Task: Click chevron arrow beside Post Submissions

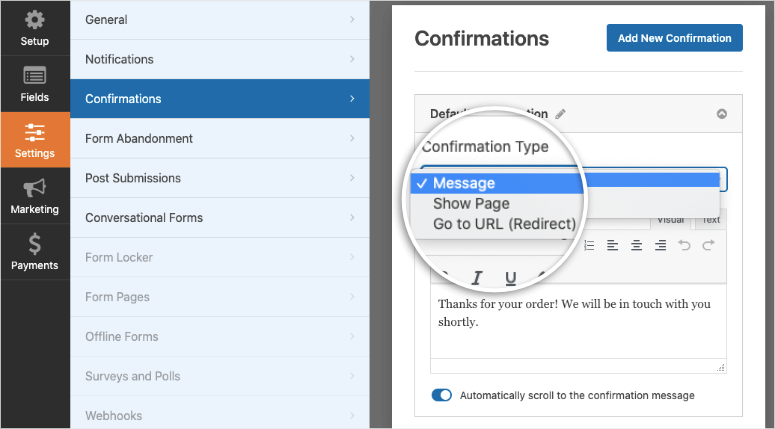Action: click(352, 178)
